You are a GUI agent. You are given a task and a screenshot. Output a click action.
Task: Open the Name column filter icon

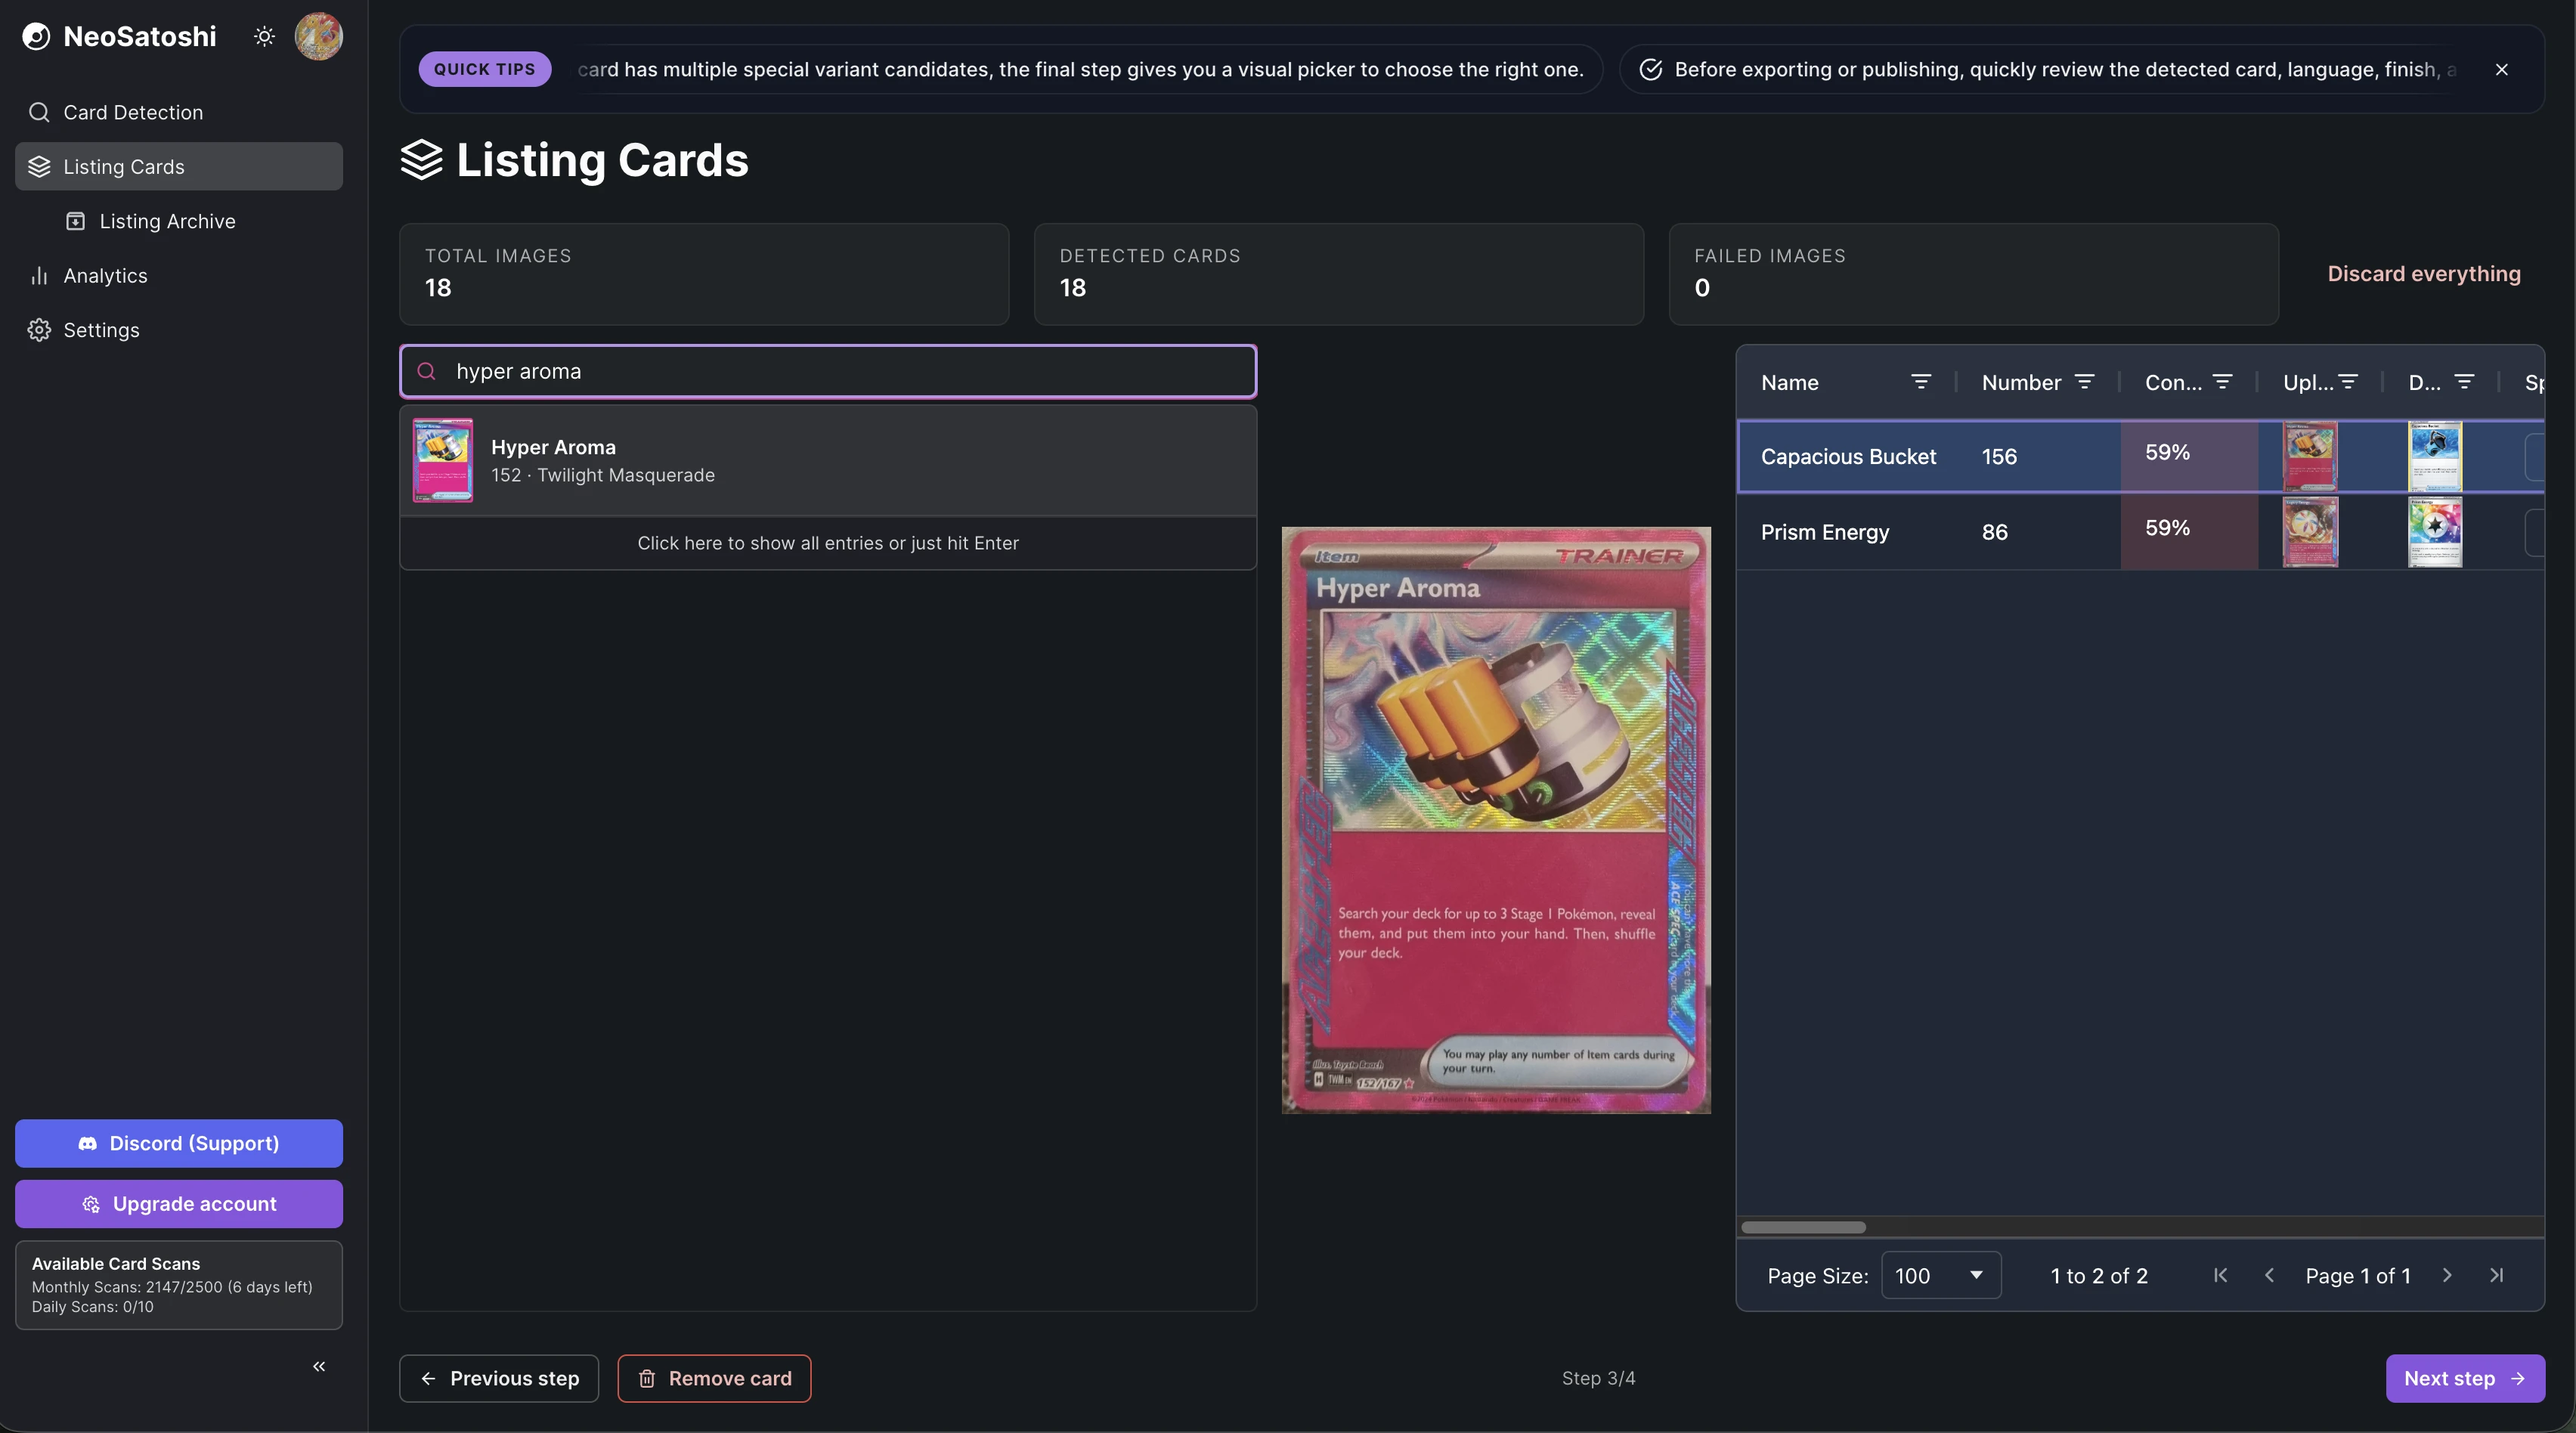click(x=1921, y=382)
